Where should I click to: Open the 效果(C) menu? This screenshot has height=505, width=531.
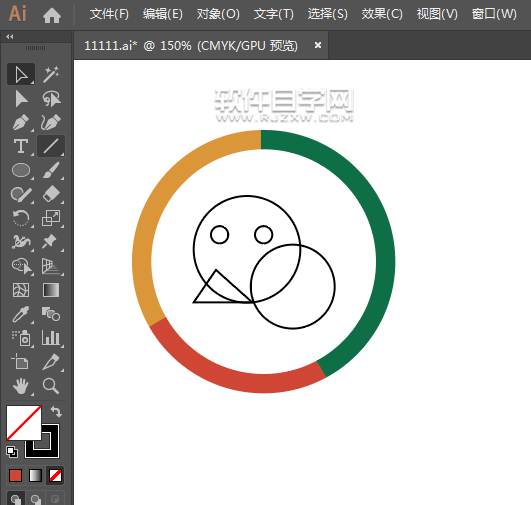pyautogui.click(x=382, y=14)
